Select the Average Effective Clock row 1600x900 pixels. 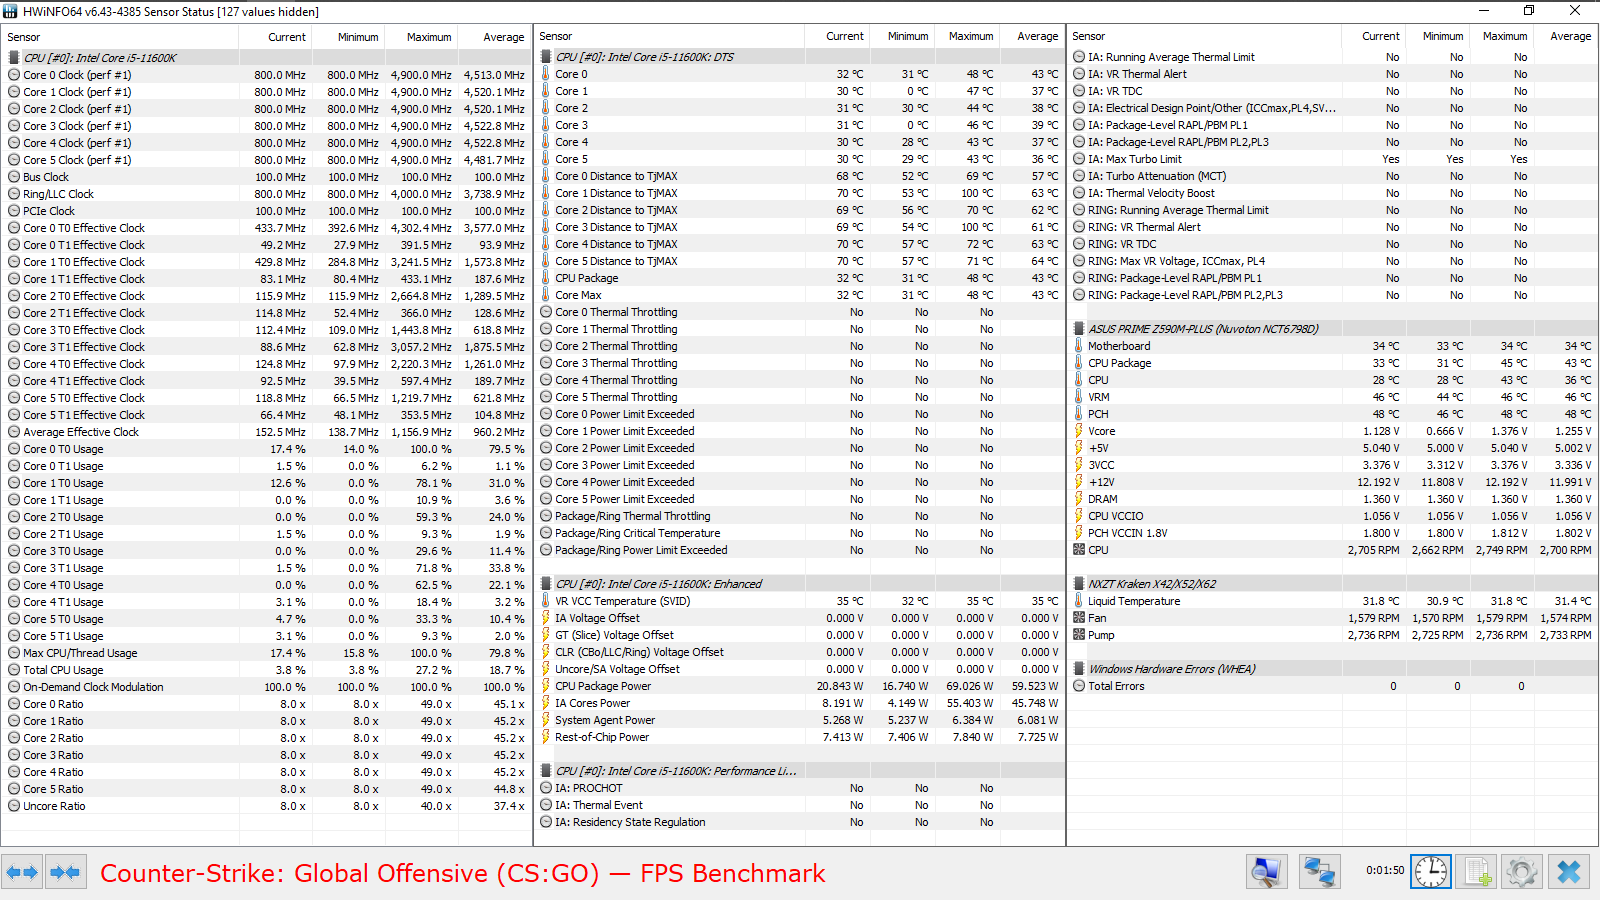[x=267, y=432]
